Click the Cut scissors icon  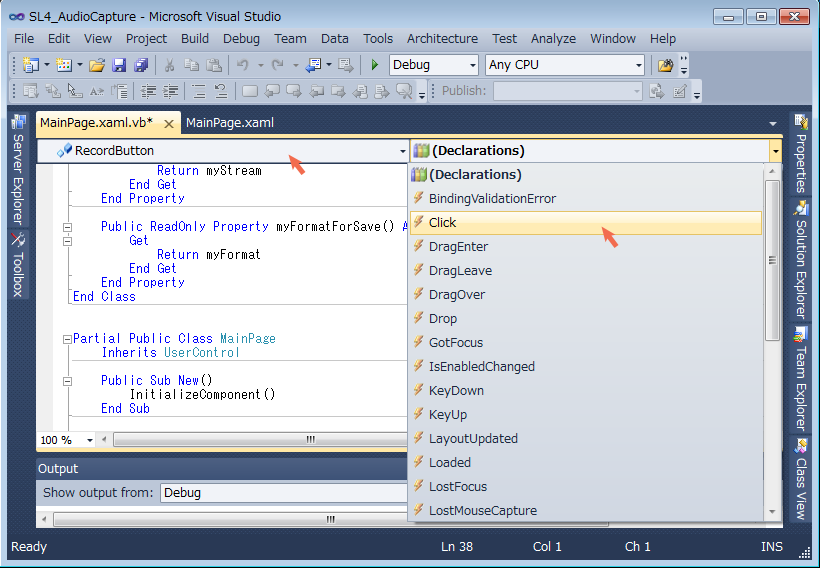[169, 65]
